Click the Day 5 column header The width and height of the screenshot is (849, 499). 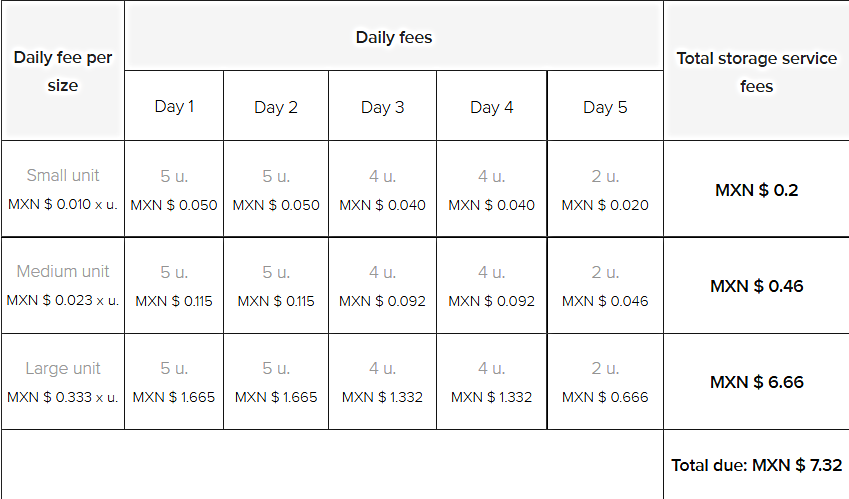pos(605,107)
